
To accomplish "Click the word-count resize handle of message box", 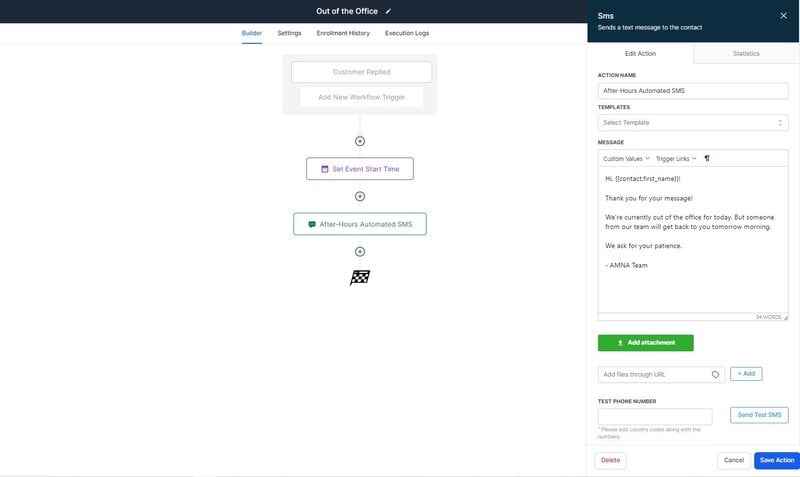I will 786,318.
